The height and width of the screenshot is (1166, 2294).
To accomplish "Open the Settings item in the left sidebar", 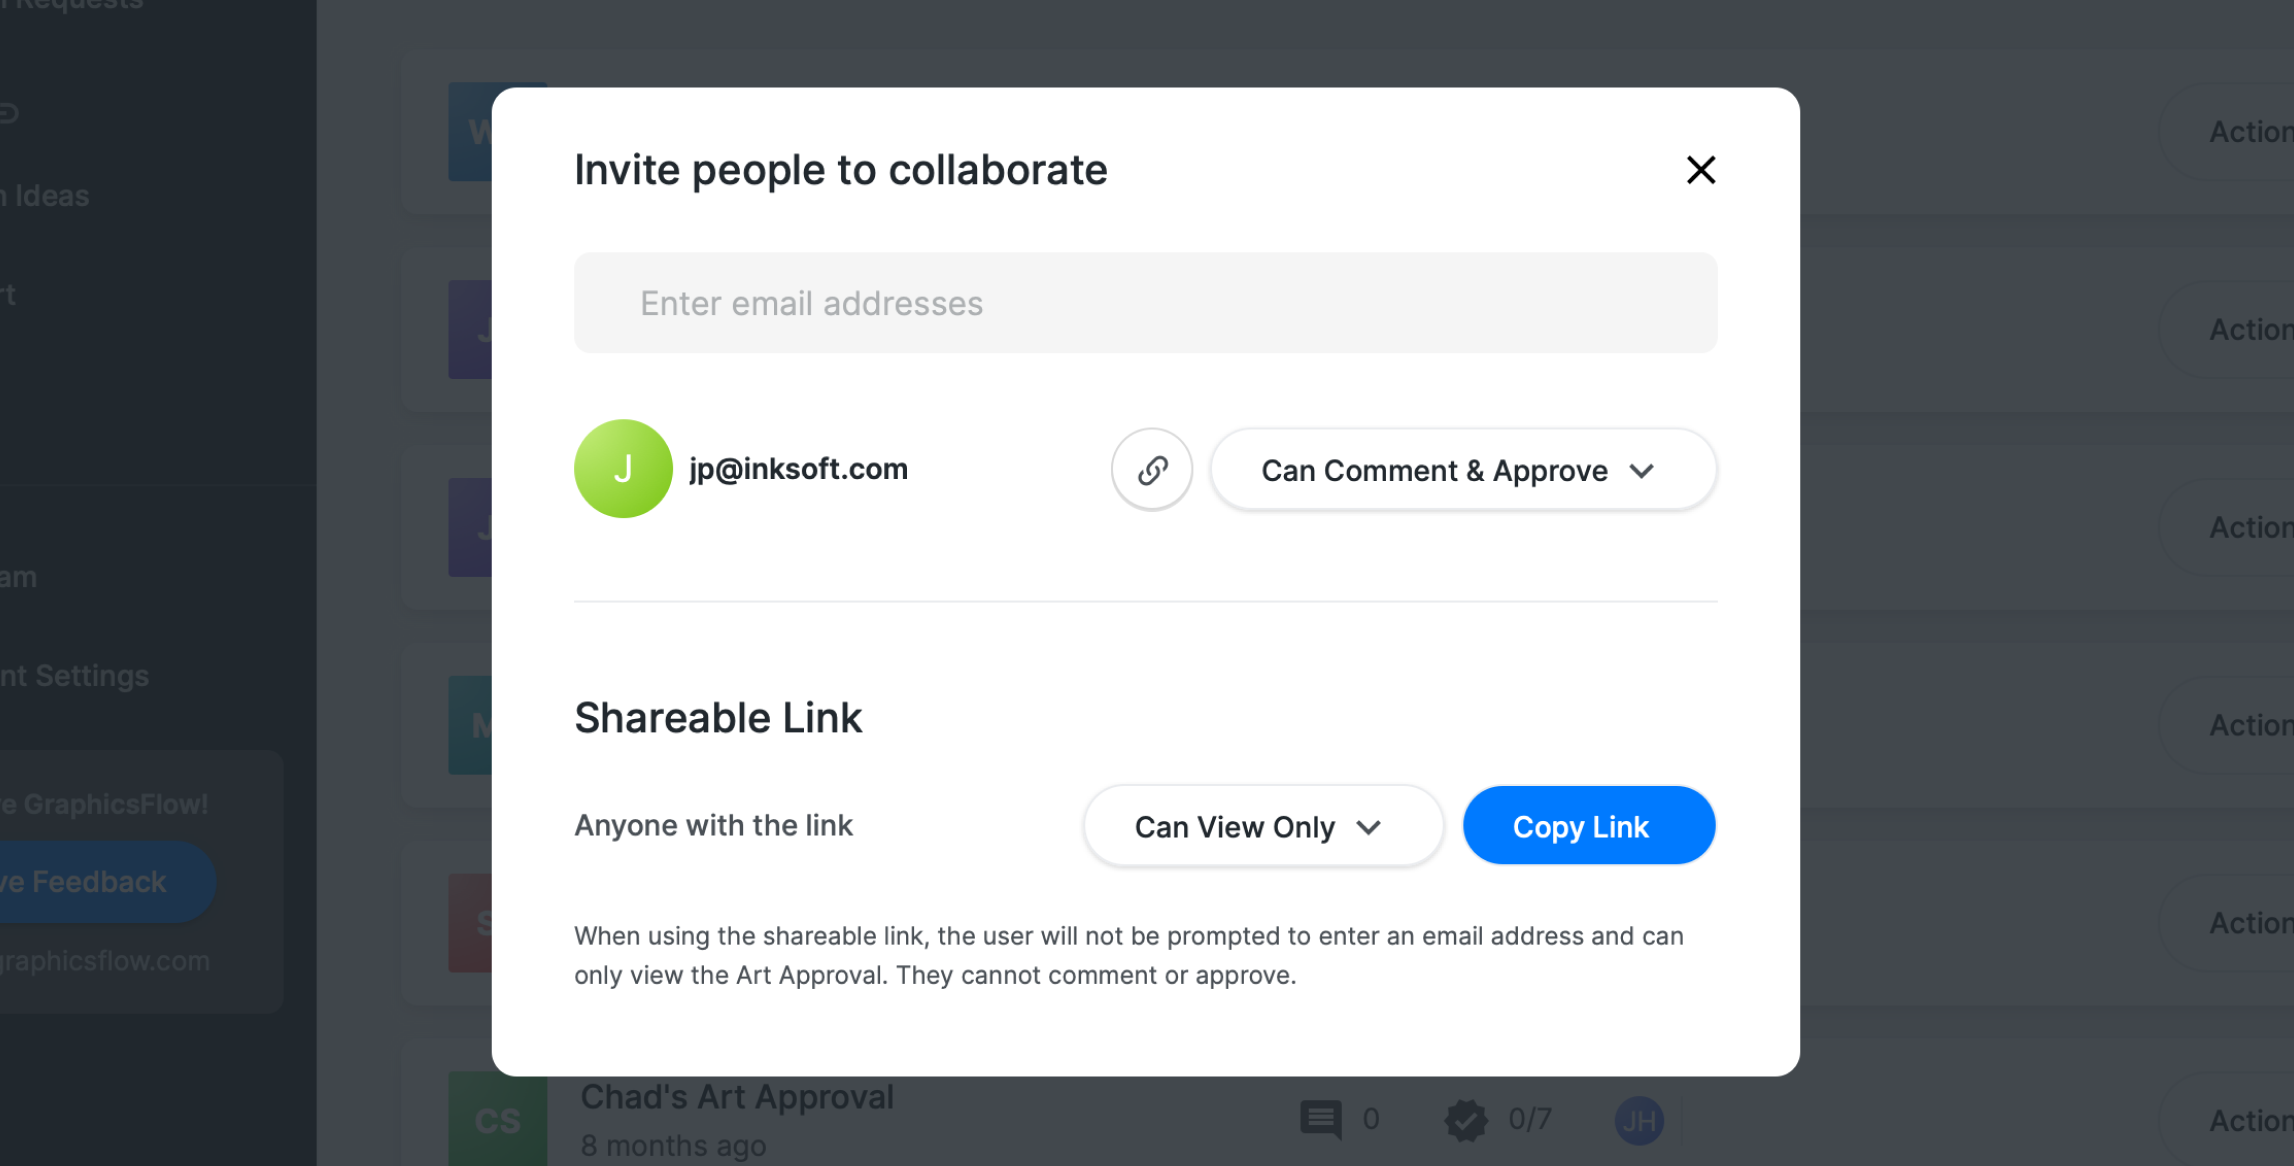I will (x=74, y=676).
